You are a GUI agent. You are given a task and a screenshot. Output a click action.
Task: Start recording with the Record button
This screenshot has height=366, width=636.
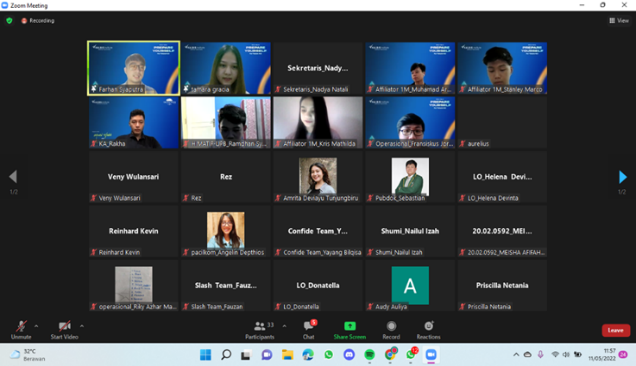pyautogui.click(x=391, y=329)
